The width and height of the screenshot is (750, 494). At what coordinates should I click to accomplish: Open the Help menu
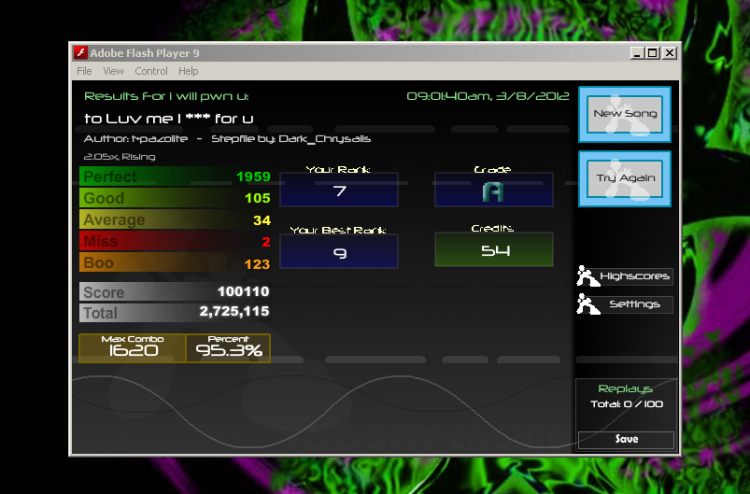[x=188, y=71]
